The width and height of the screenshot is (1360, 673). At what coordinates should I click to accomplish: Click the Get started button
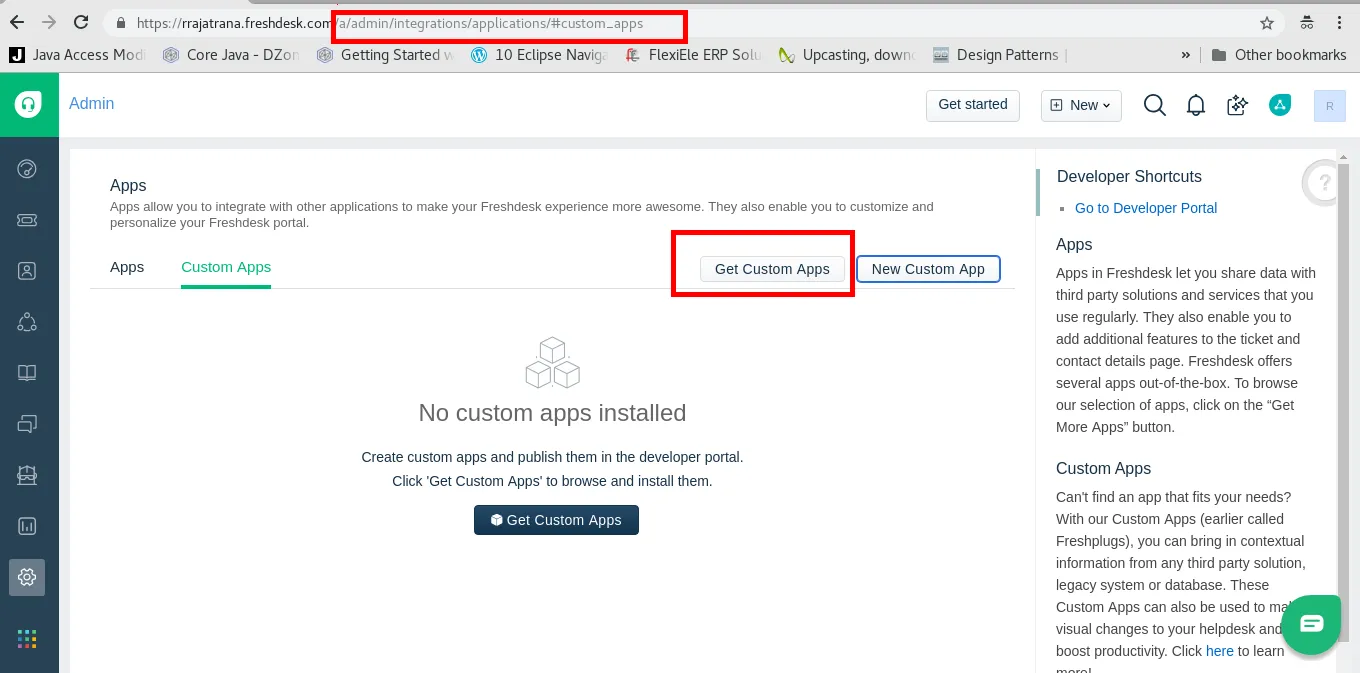[973, 105]
